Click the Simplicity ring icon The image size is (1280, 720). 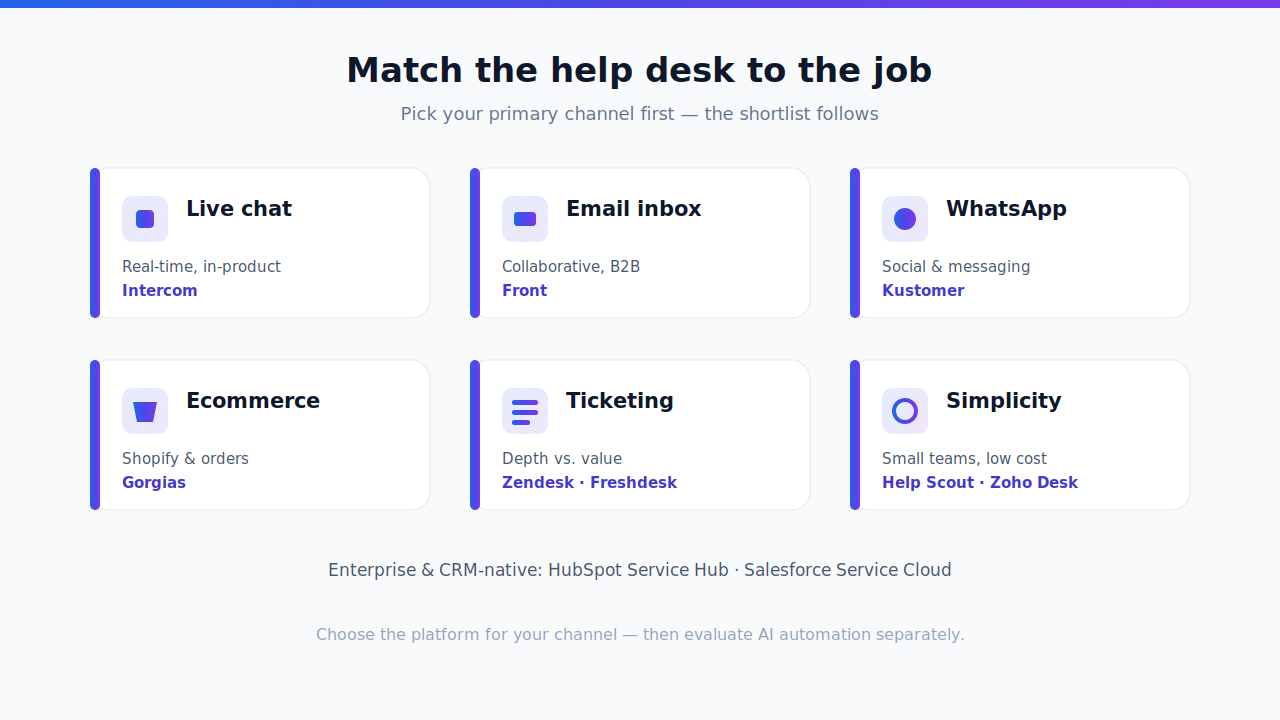pyautogui.click(x=905, y=411)
